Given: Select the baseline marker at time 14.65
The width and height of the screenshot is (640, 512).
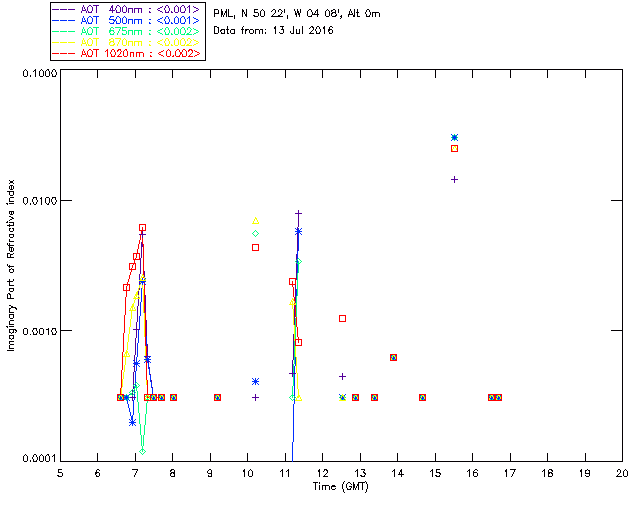Looking at the screenshot, I should click(422, 397).
